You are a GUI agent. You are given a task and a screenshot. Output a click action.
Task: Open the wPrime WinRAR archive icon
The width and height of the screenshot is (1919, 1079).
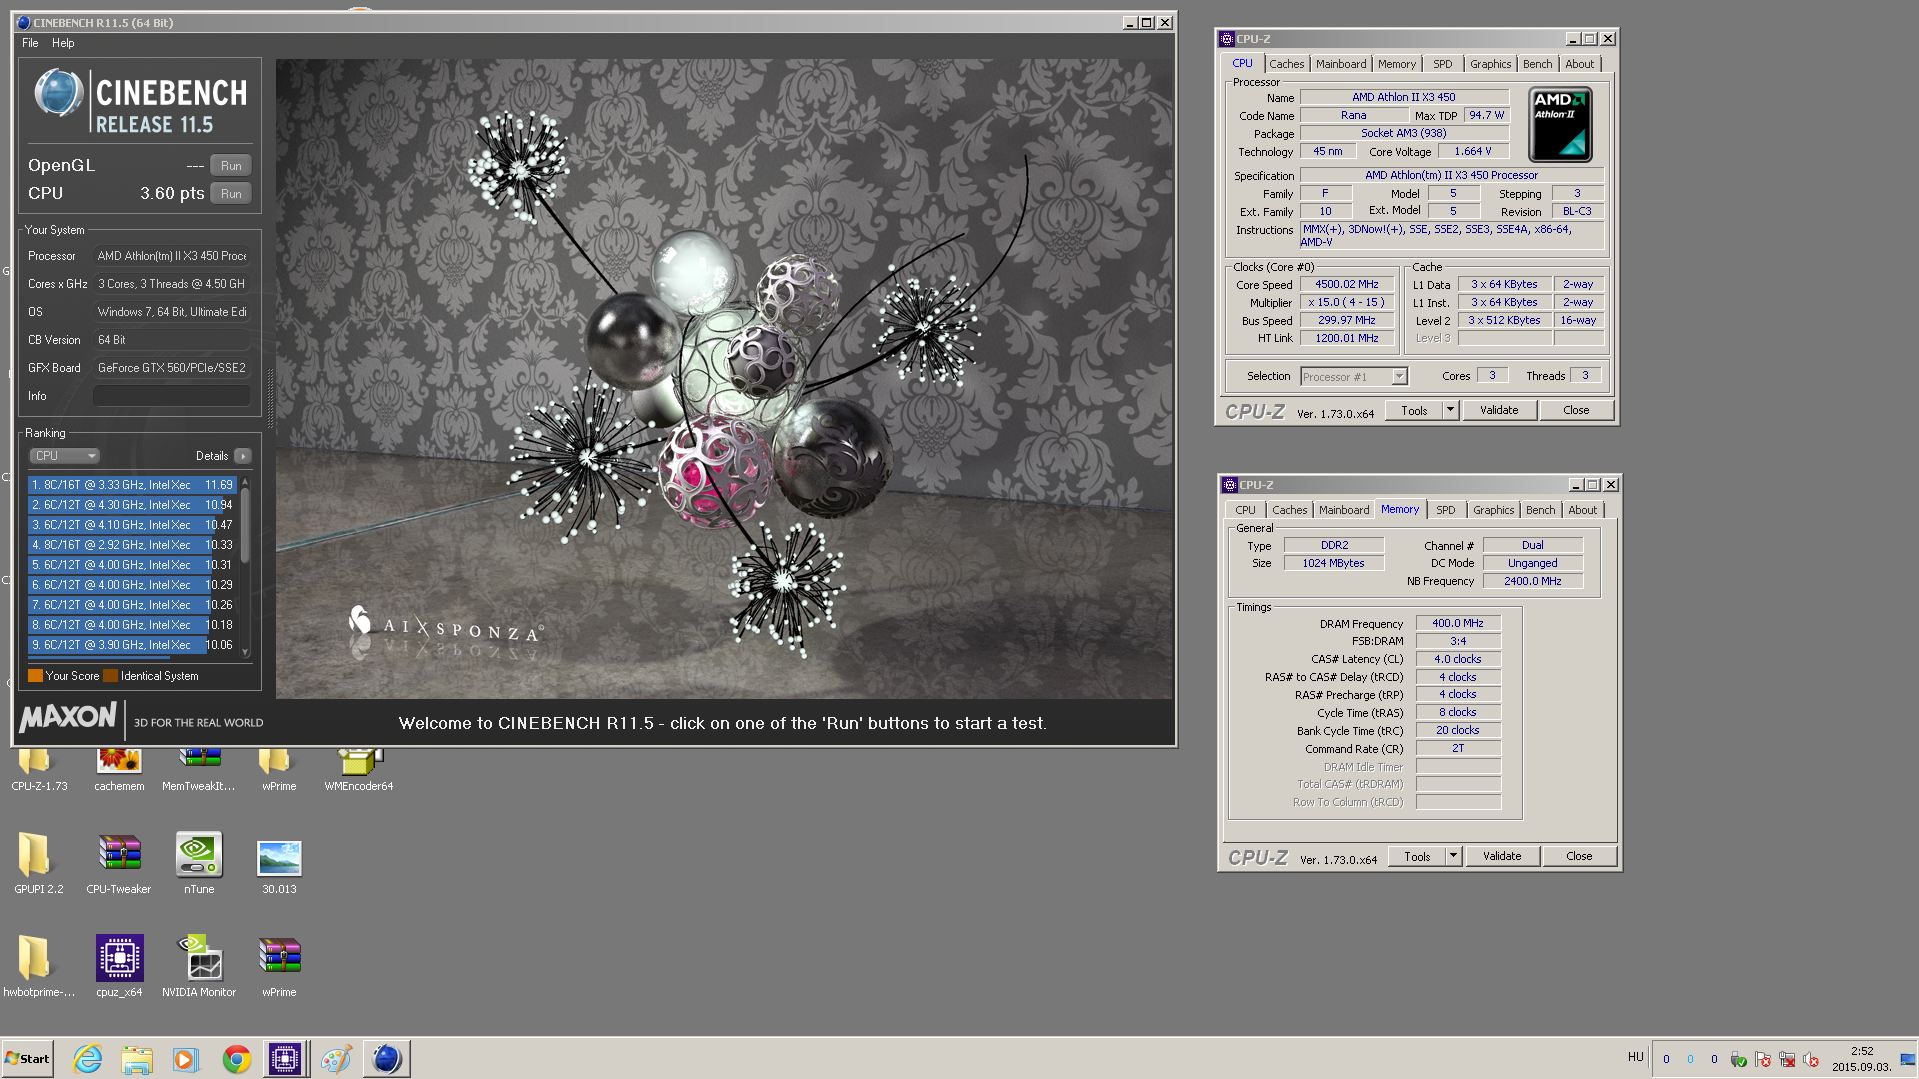click(279, 966)
